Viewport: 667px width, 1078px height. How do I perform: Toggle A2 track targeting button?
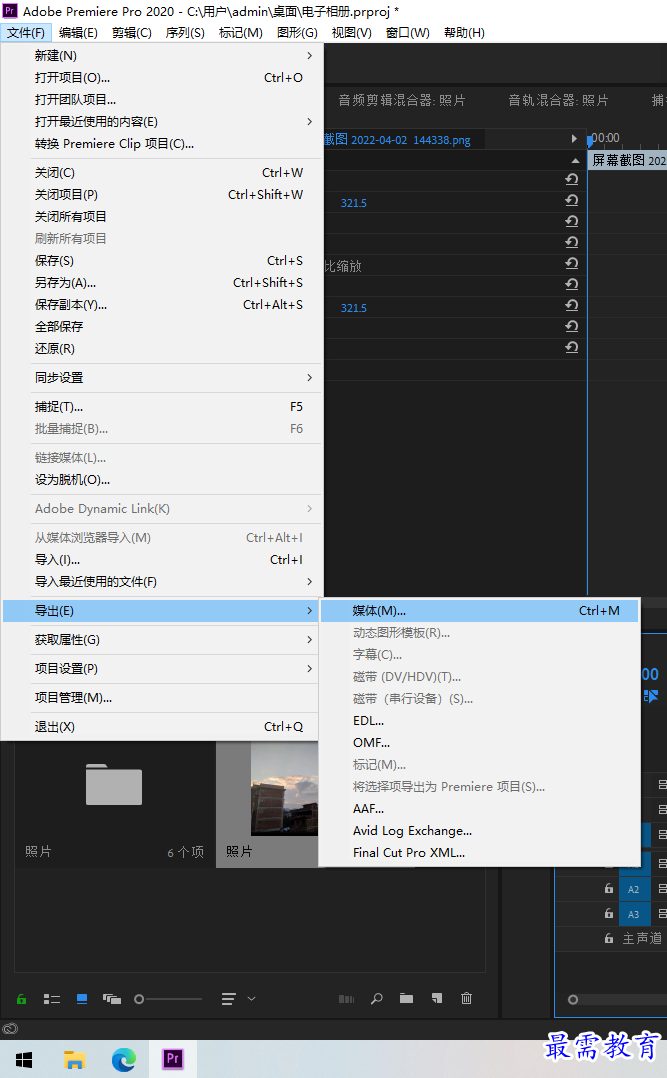tap(633, 889)
